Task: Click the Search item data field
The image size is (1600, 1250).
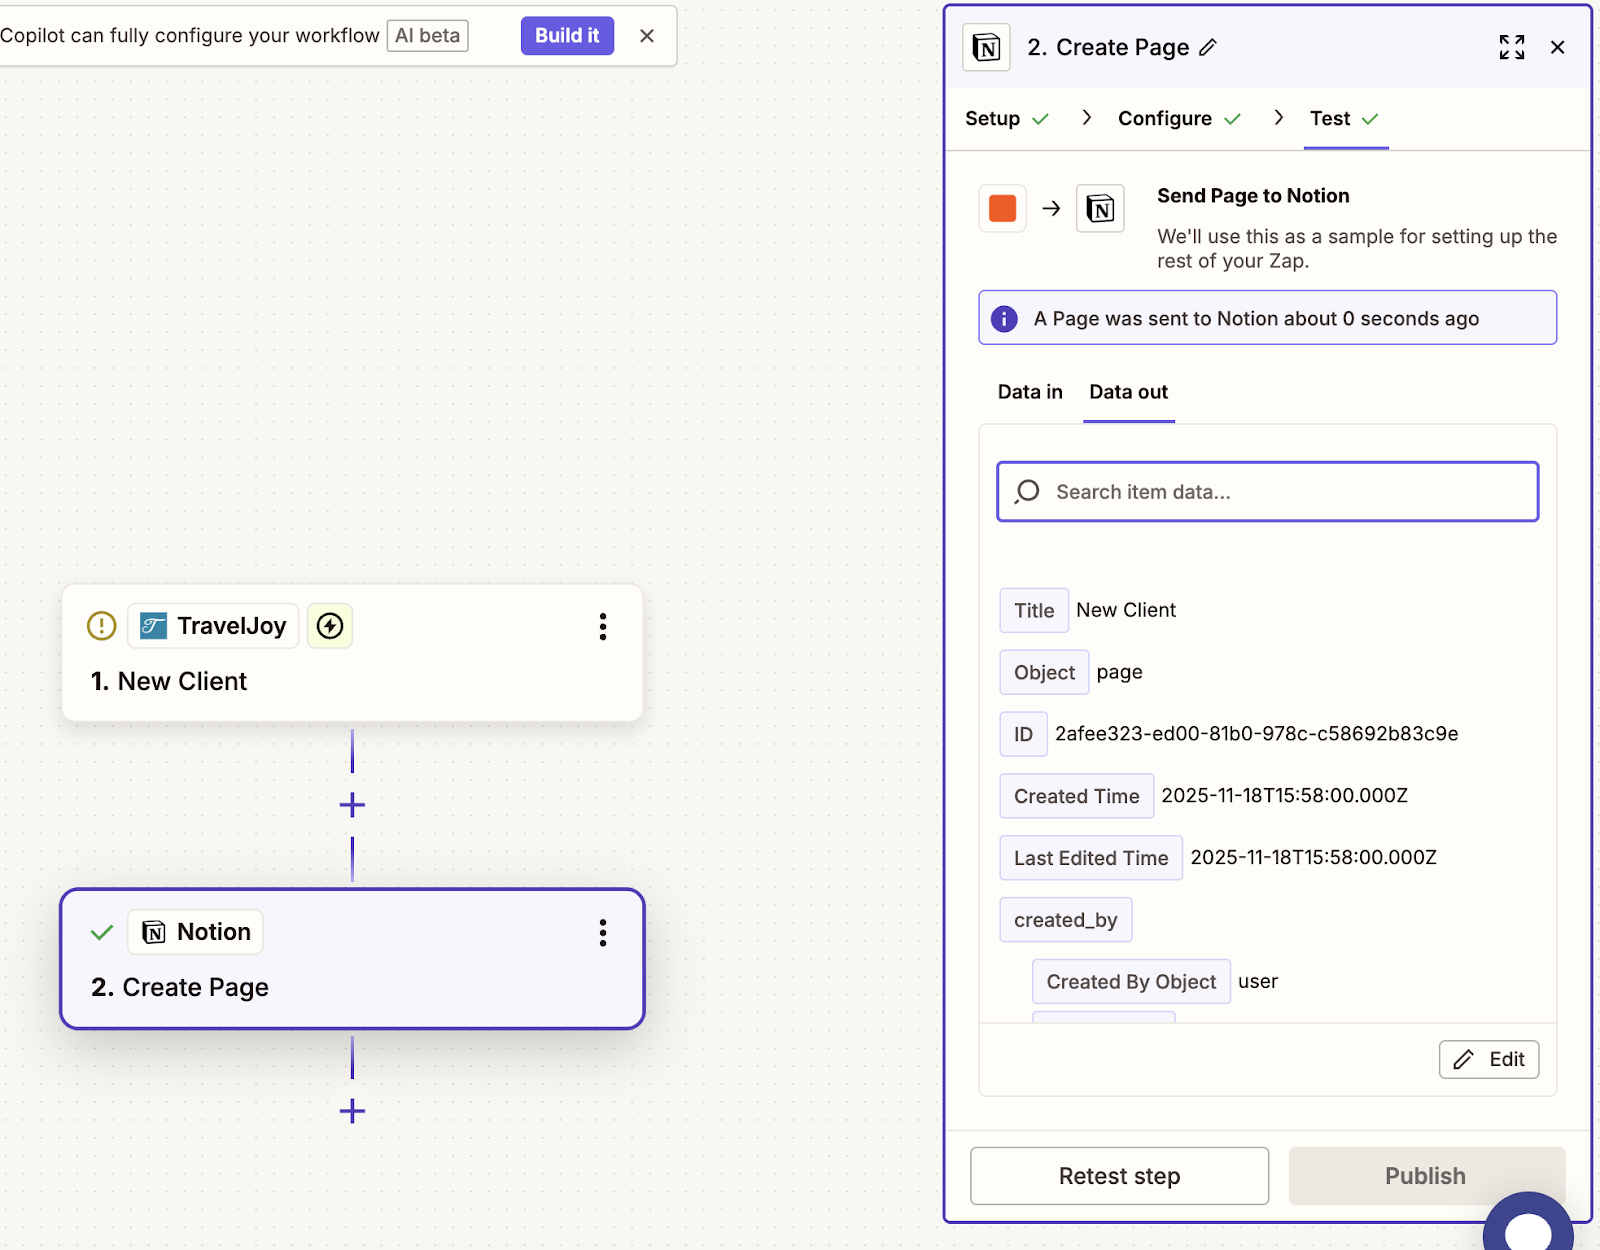Action: 1267,492
